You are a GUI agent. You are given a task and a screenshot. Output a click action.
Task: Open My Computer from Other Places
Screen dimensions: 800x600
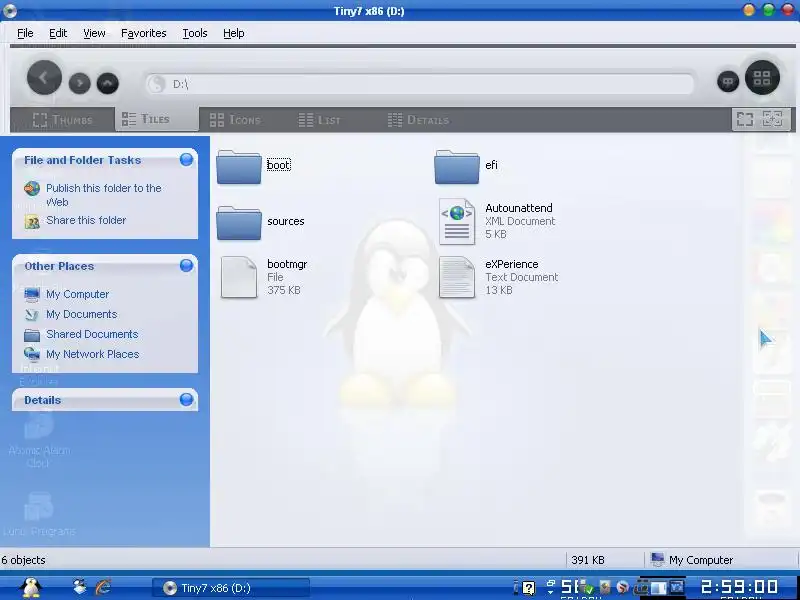tap(78, 294)
